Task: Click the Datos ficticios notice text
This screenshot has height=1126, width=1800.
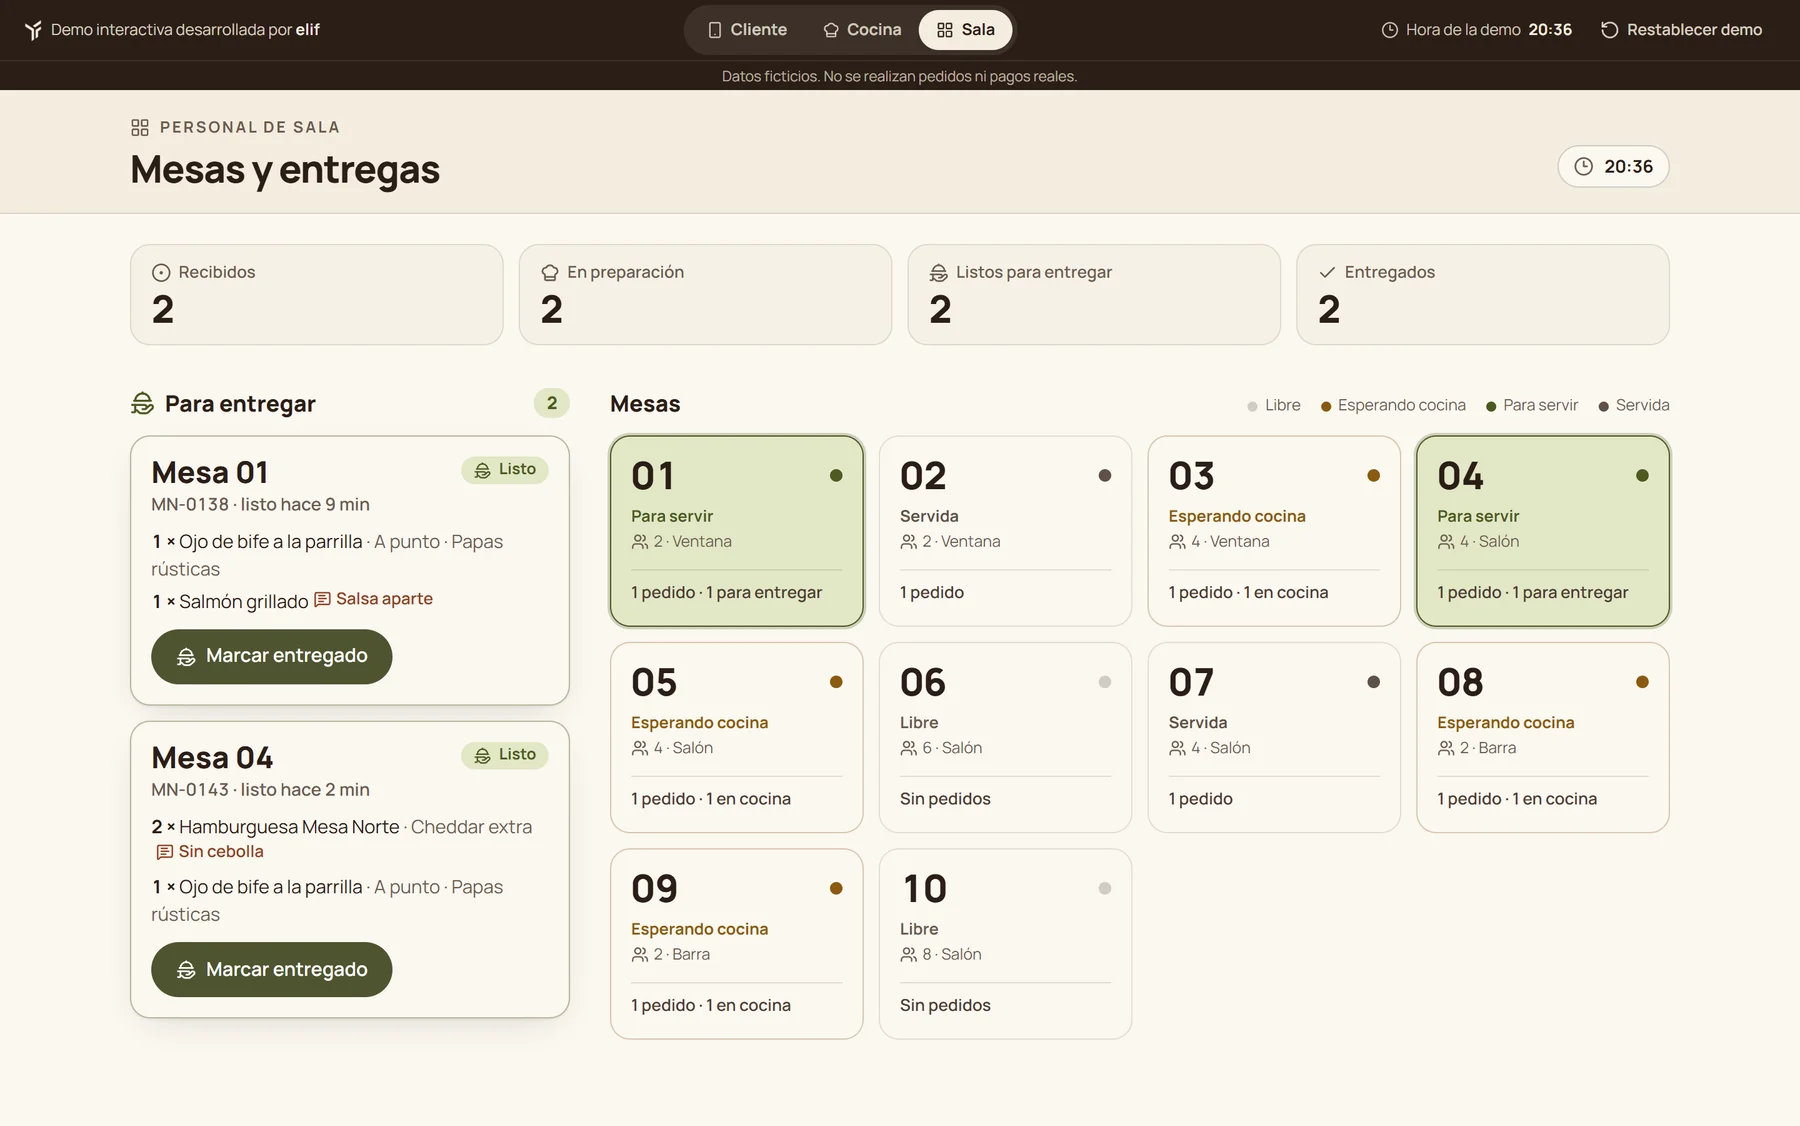Action: coord(899,76)
